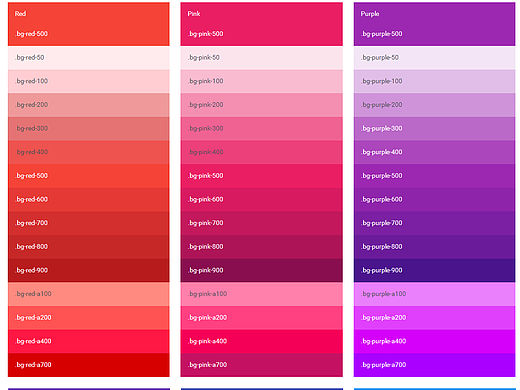Pick the .bg-red-200 color row
Viewport: 520px width, 390px height.
coord(89,105)
